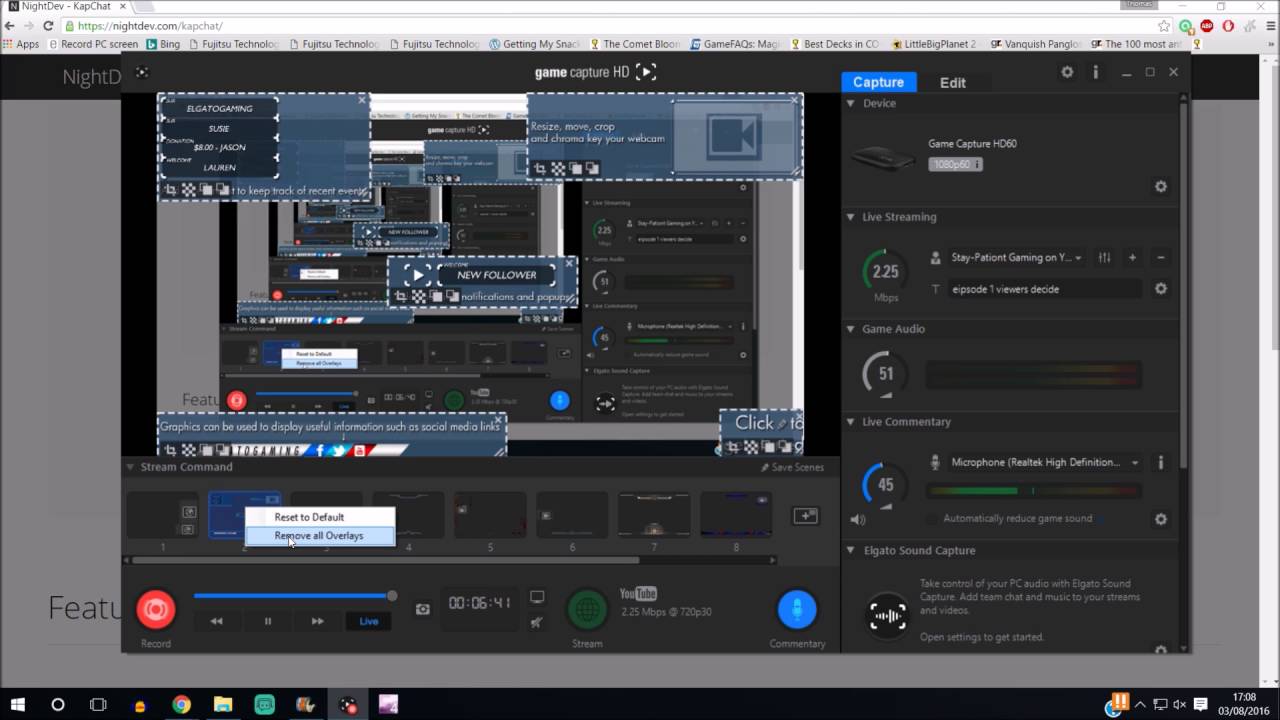Bookmark the page with Chrome's star icon
This screenshot has width=1280, height=720.
coord(1164,26)
